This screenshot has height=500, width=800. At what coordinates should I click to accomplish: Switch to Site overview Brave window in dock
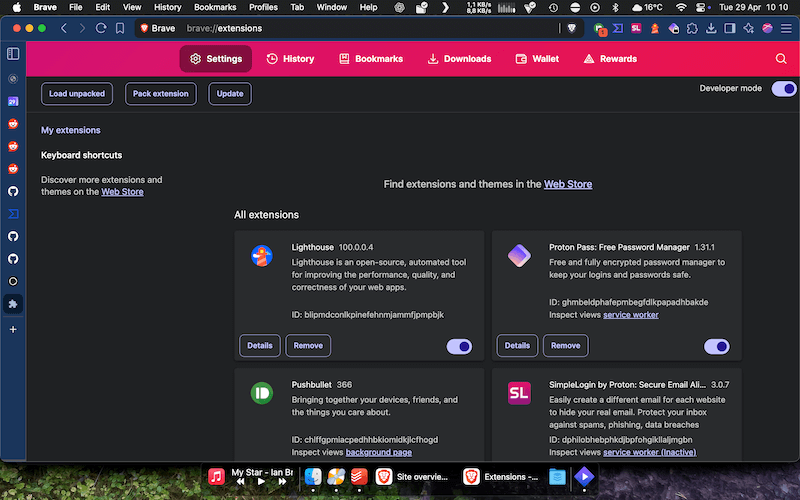(411, 477)
